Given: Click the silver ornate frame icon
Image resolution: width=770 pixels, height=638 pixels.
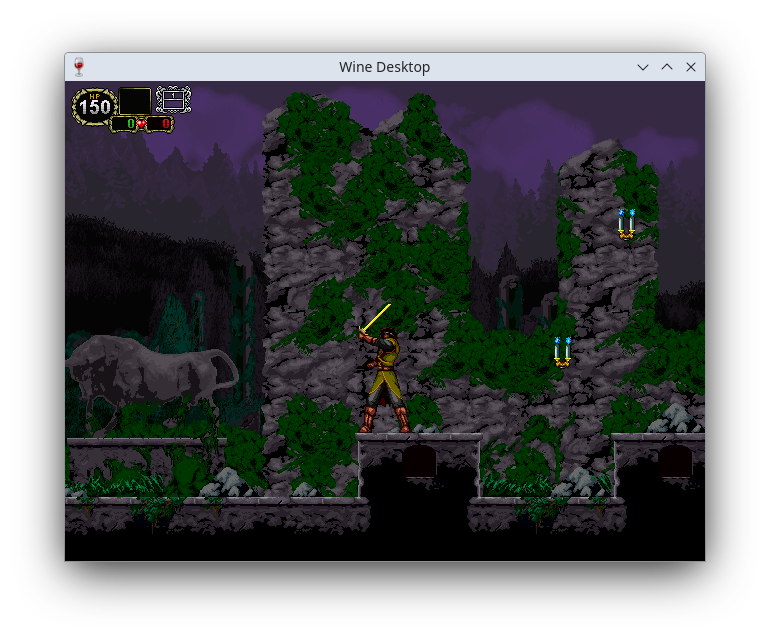Looking at the screenshot, I should pos(173,100).
